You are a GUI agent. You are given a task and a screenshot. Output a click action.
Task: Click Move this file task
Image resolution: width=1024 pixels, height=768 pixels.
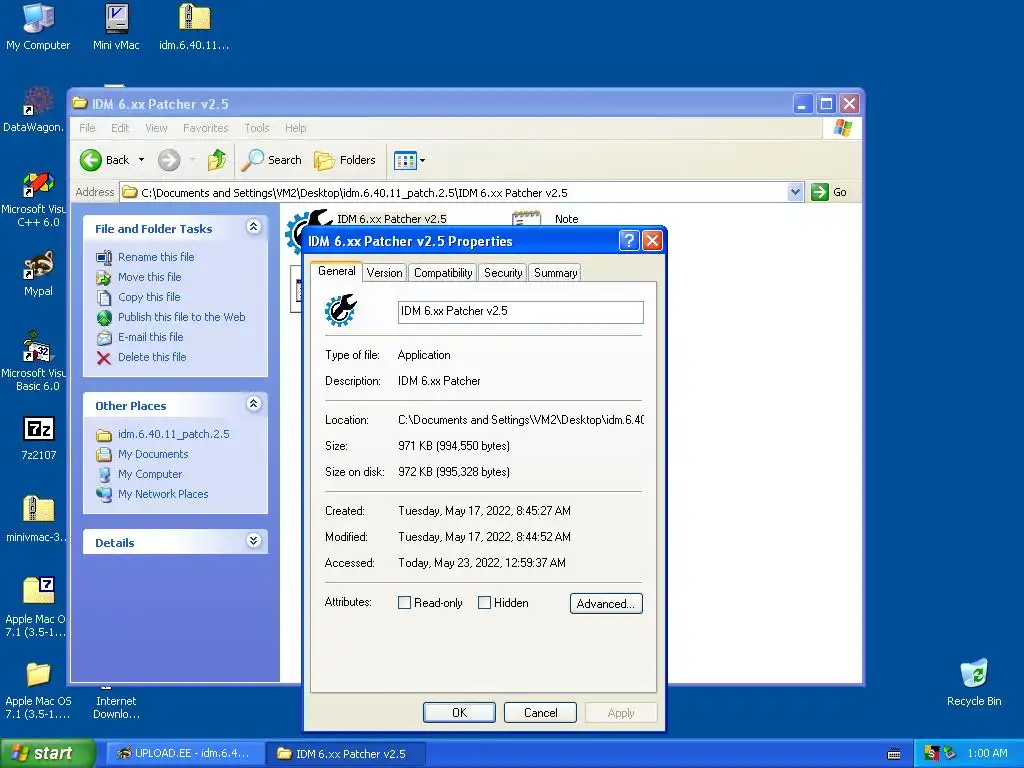[x=150, y=277]
